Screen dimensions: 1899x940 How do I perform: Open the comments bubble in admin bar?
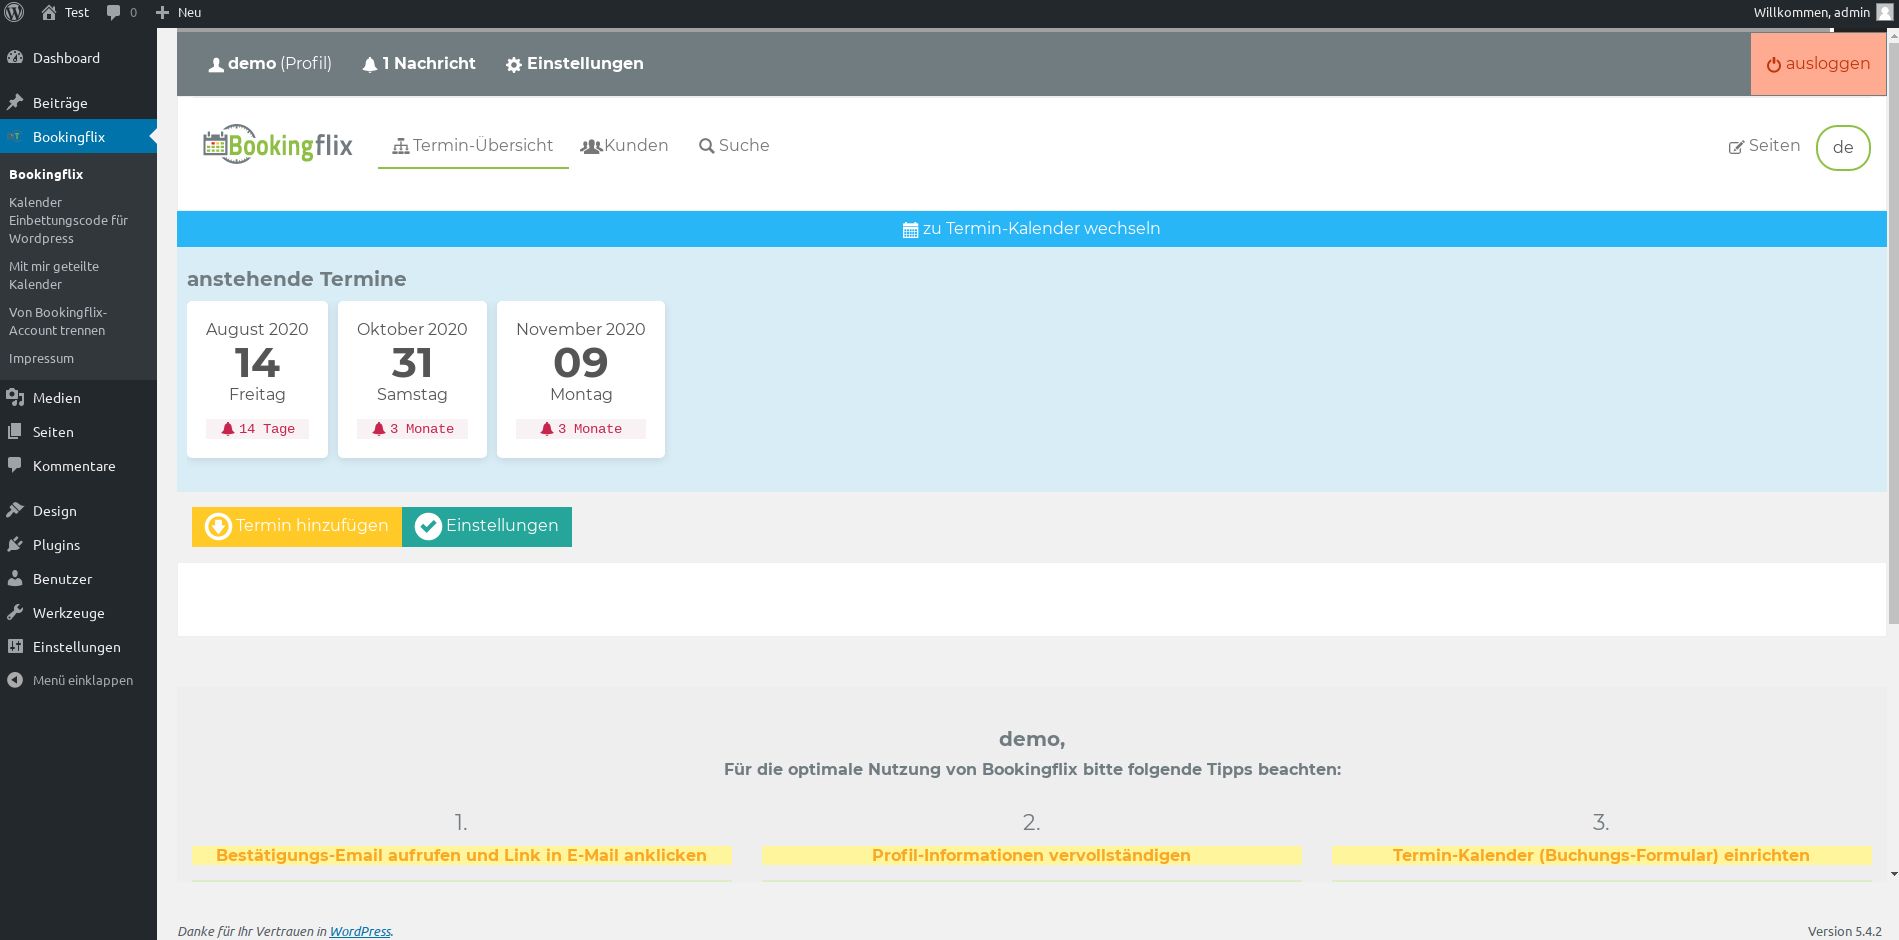pyautogui.click(x=121, y=12)
